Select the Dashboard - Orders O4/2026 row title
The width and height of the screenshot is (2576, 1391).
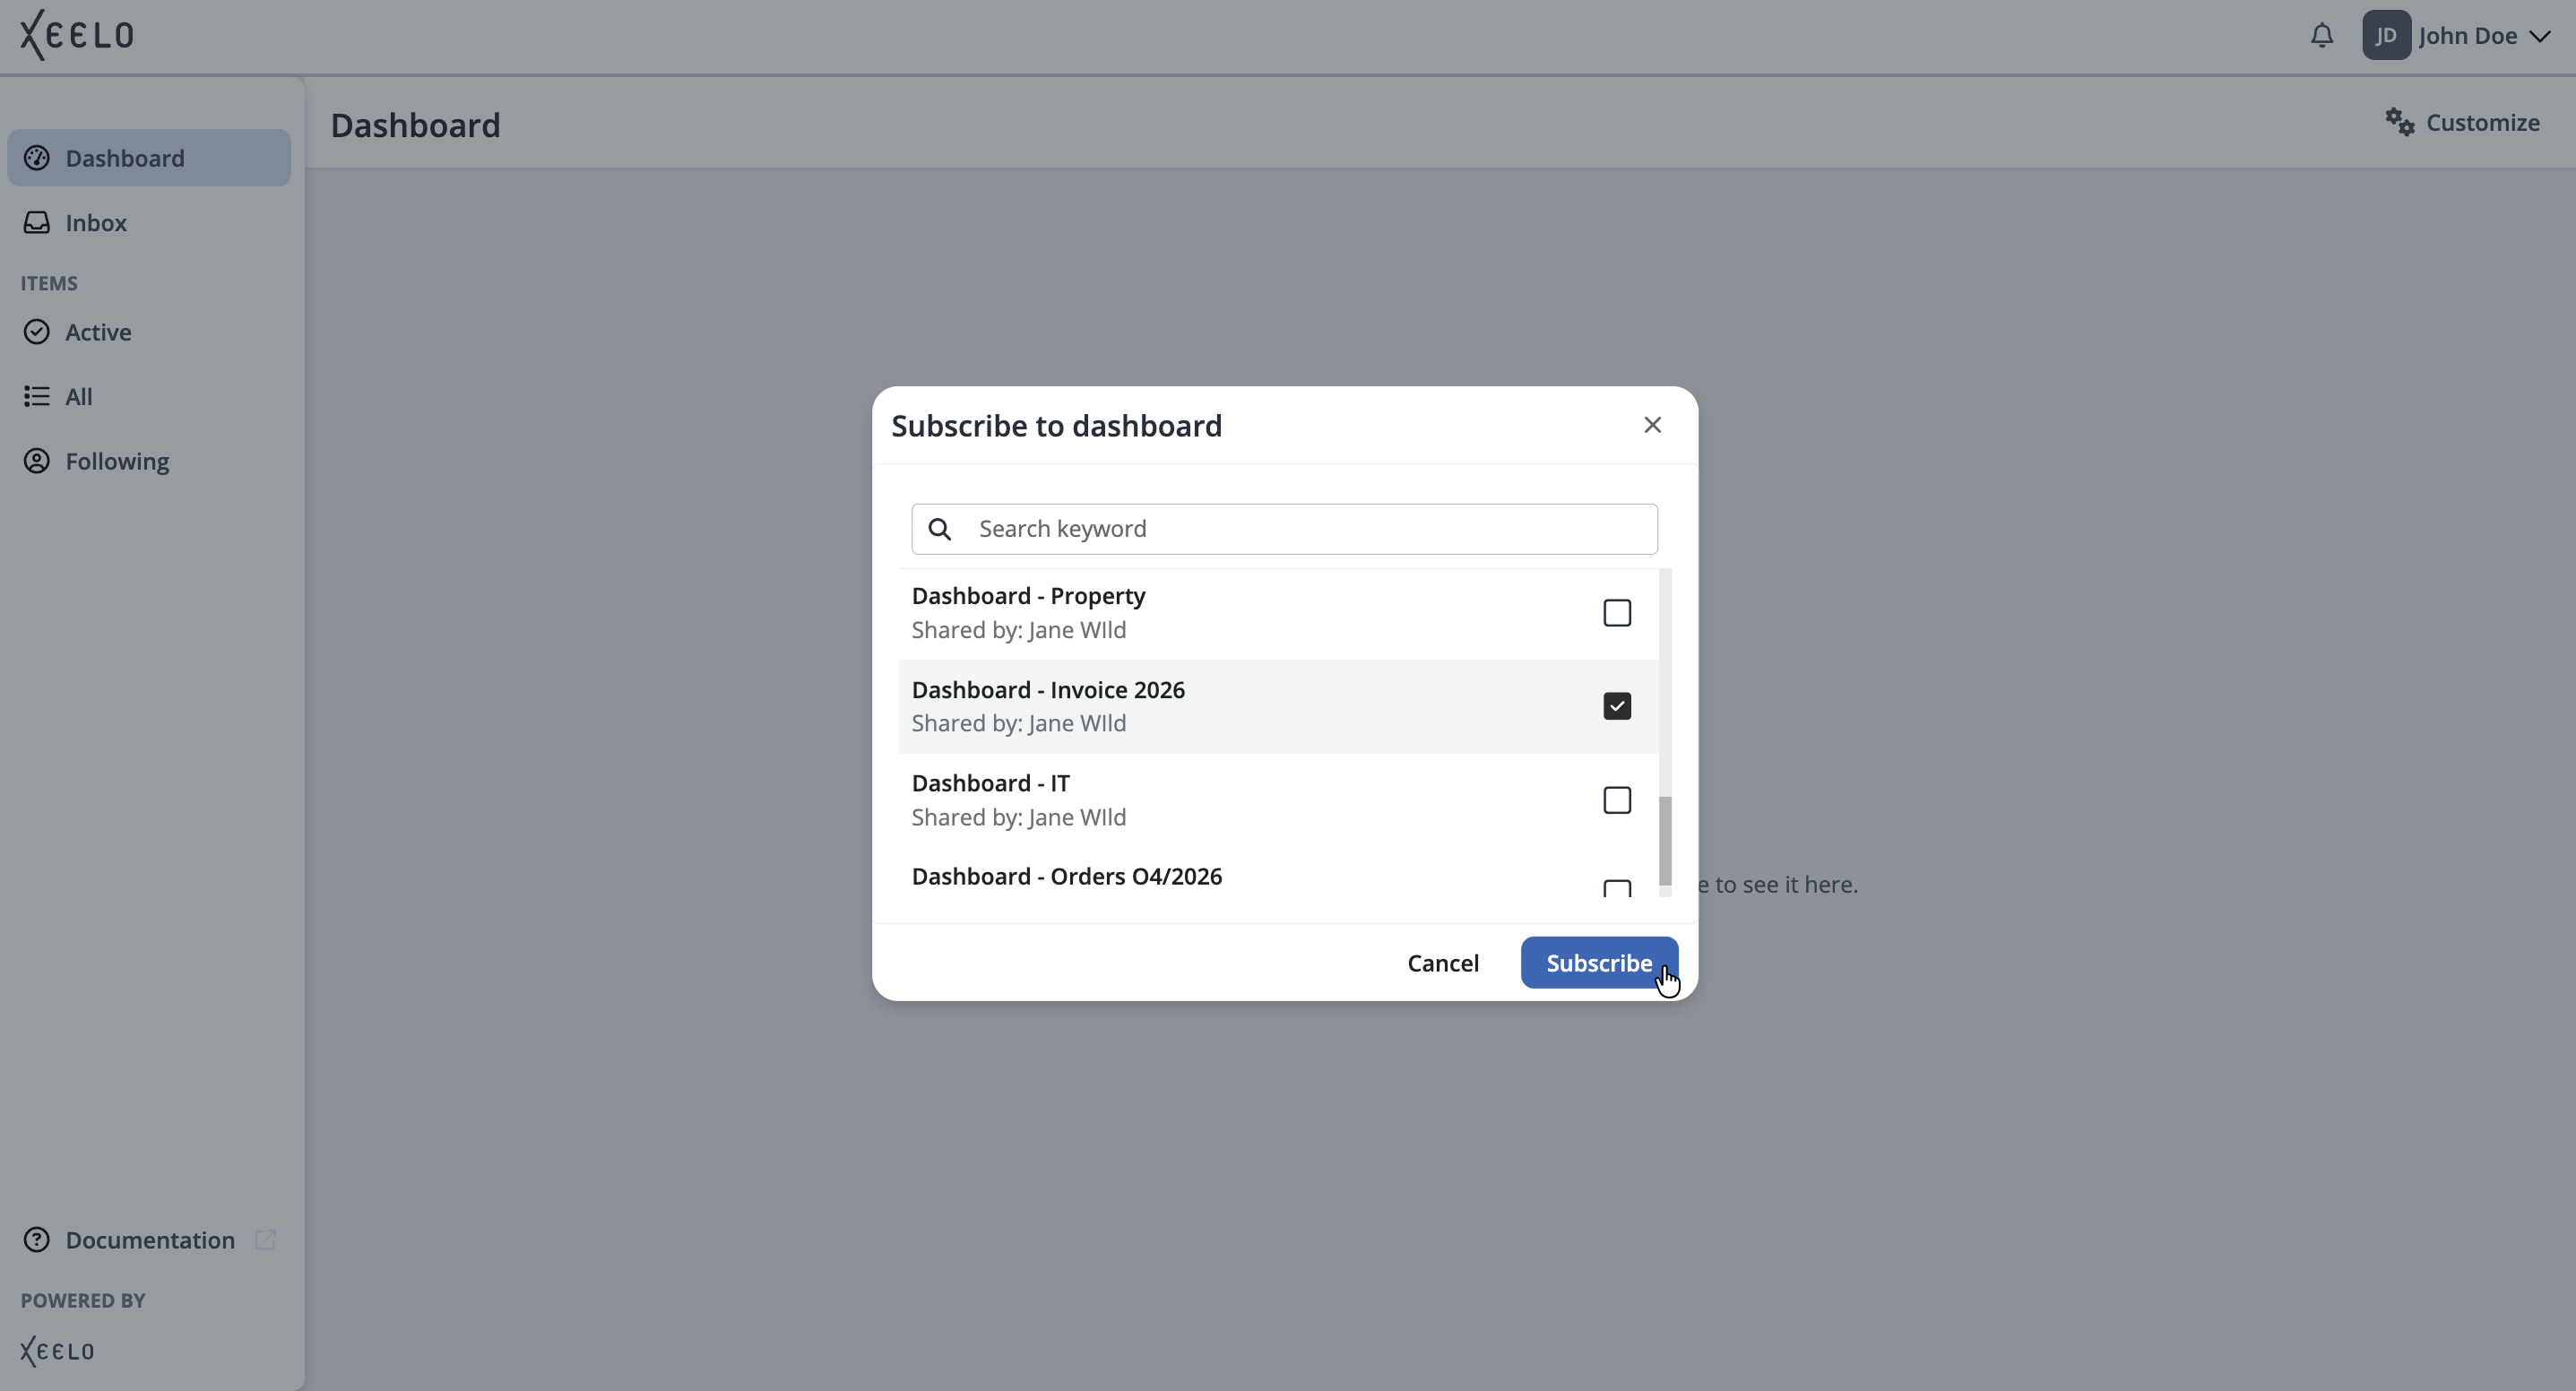pos(1066,877)
